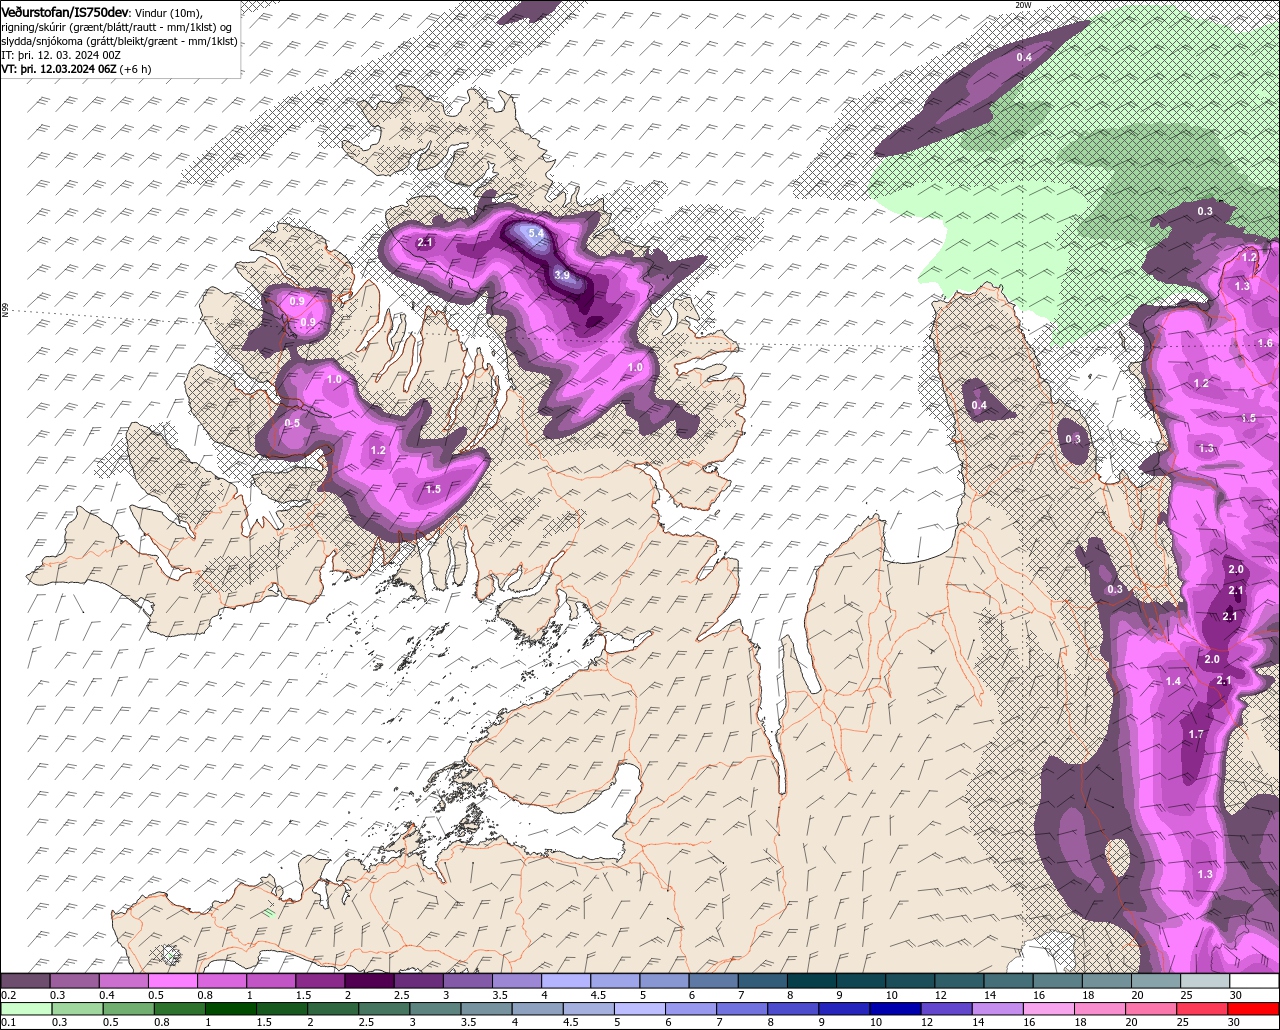Click the 0.2 label under the upper legend
The height and width of the screenshot is (1030, 1280).
(x=9, y=995)
